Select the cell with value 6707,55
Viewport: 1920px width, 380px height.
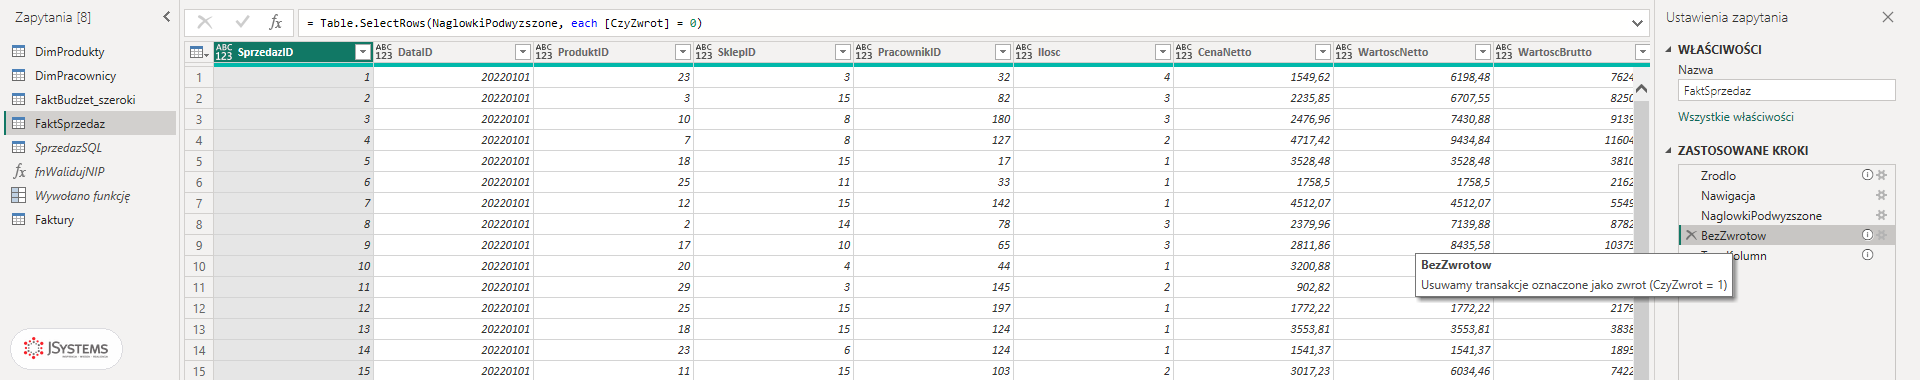click(x=1413, y=98)
